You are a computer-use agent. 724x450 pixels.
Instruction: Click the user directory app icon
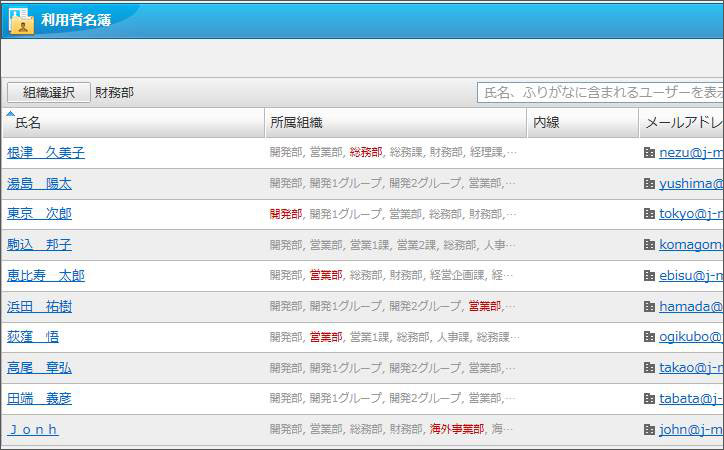[21, 19]
